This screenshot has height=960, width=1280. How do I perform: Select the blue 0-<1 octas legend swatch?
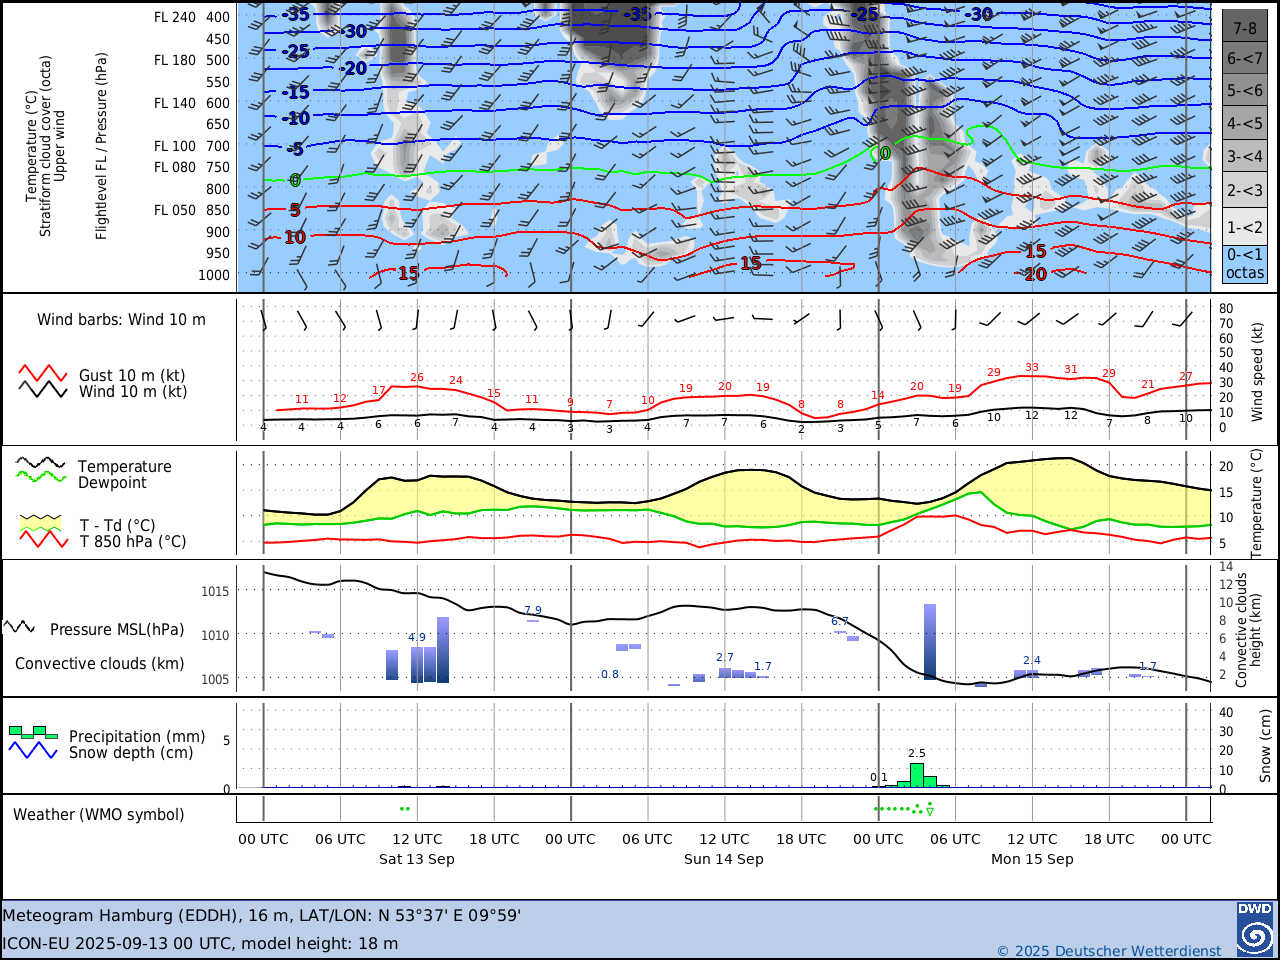1245,264
